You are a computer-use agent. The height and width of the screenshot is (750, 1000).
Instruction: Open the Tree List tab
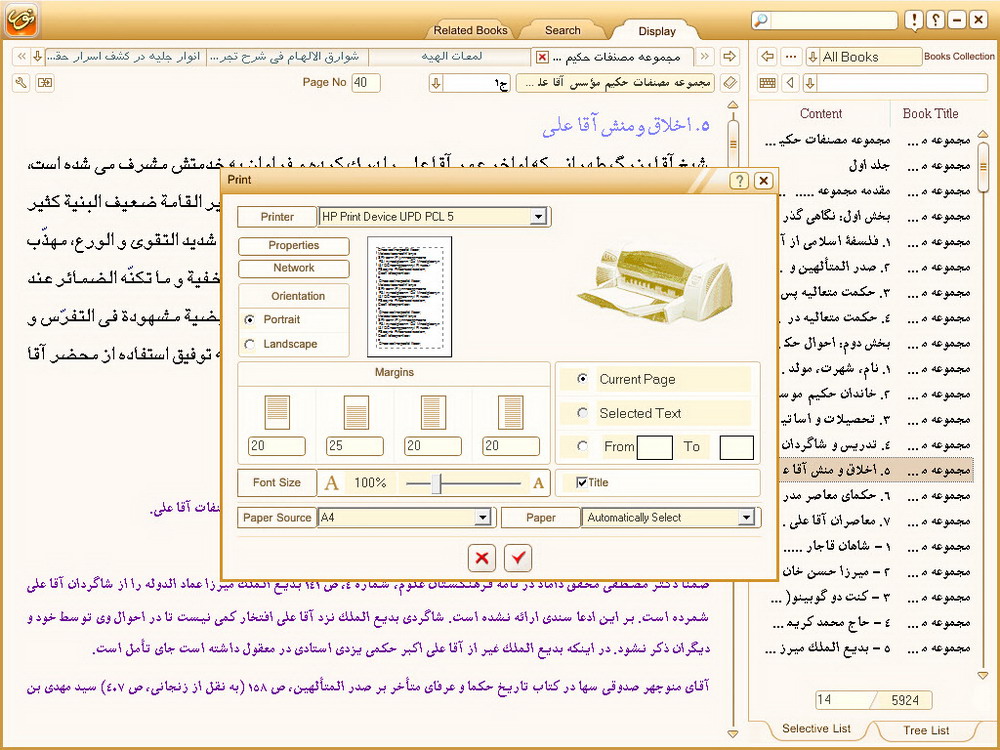pyautogui.click(x=926, y=730)
